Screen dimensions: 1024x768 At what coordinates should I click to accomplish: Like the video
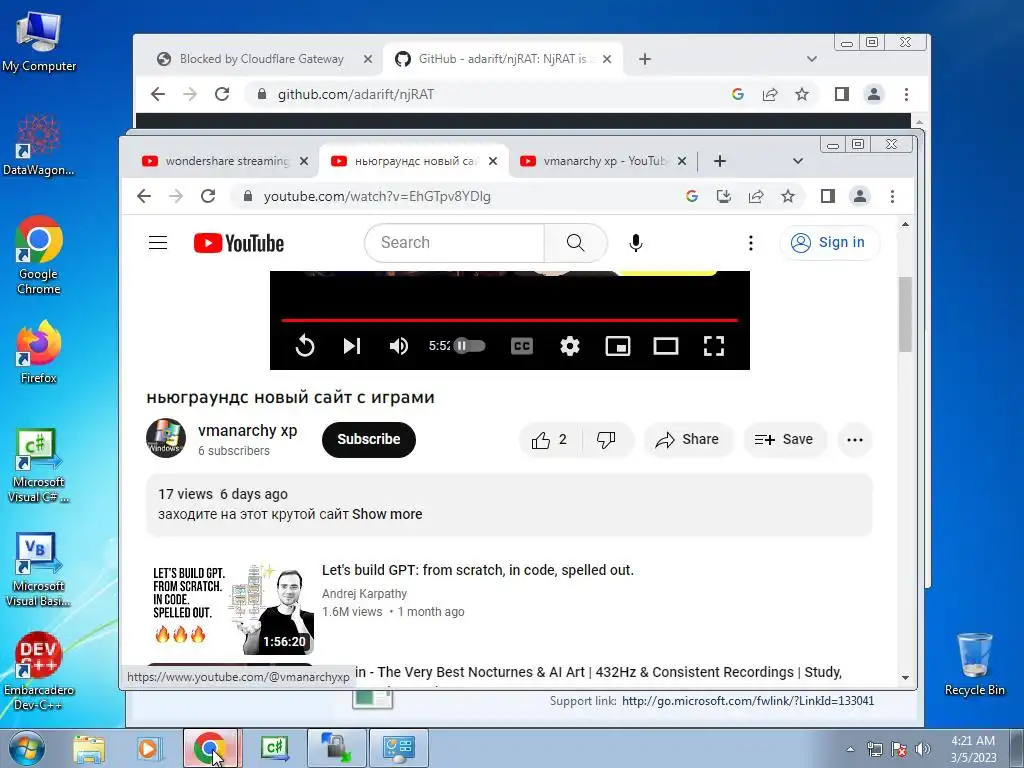pyautogui.click(x=549, y=440)
